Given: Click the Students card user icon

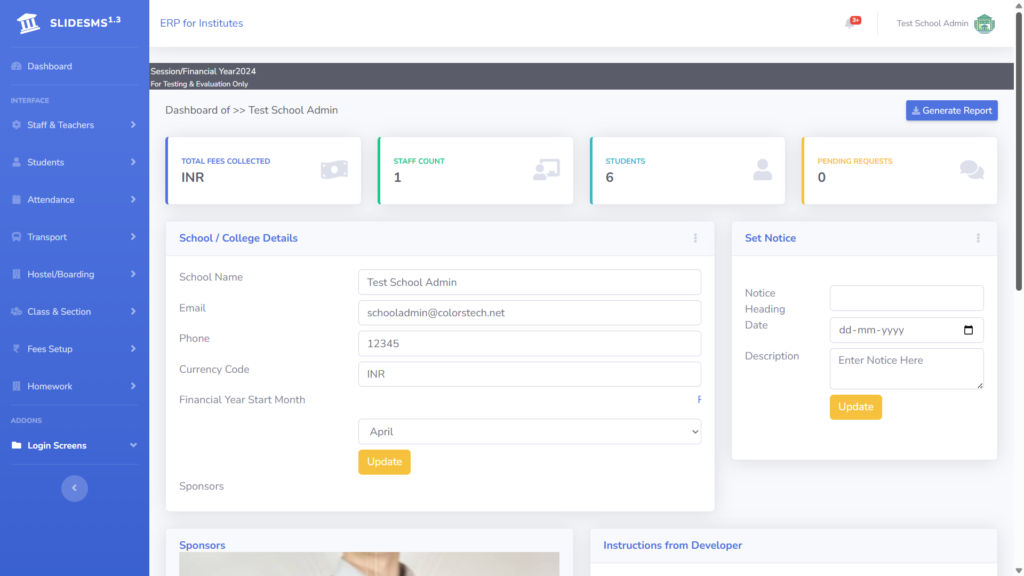Looking at the screenshot, I should 762,170.
